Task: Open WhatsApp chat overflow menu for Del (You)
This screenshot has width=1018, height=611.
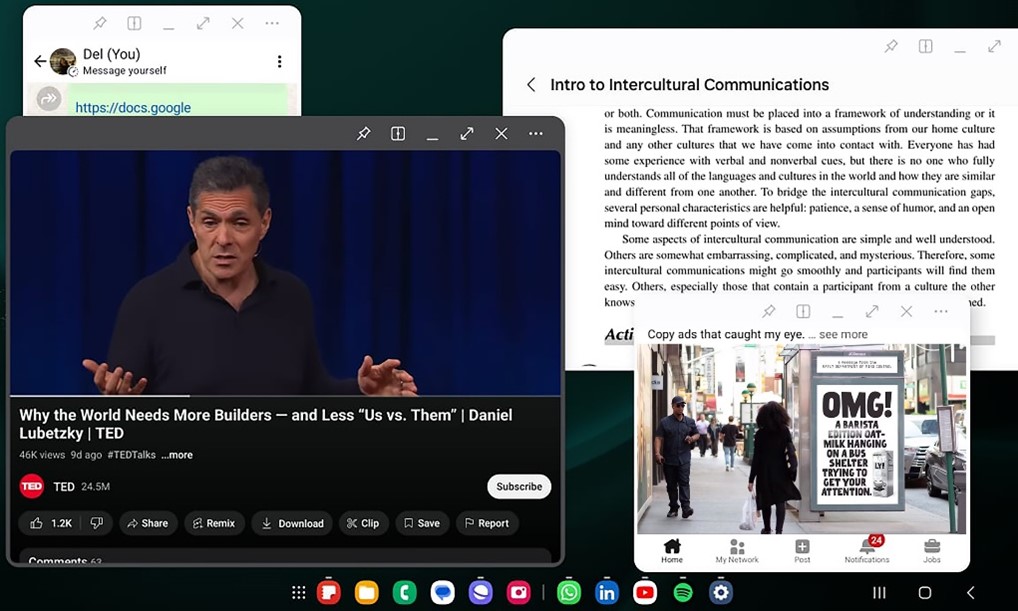Action: tap(280, 61)
